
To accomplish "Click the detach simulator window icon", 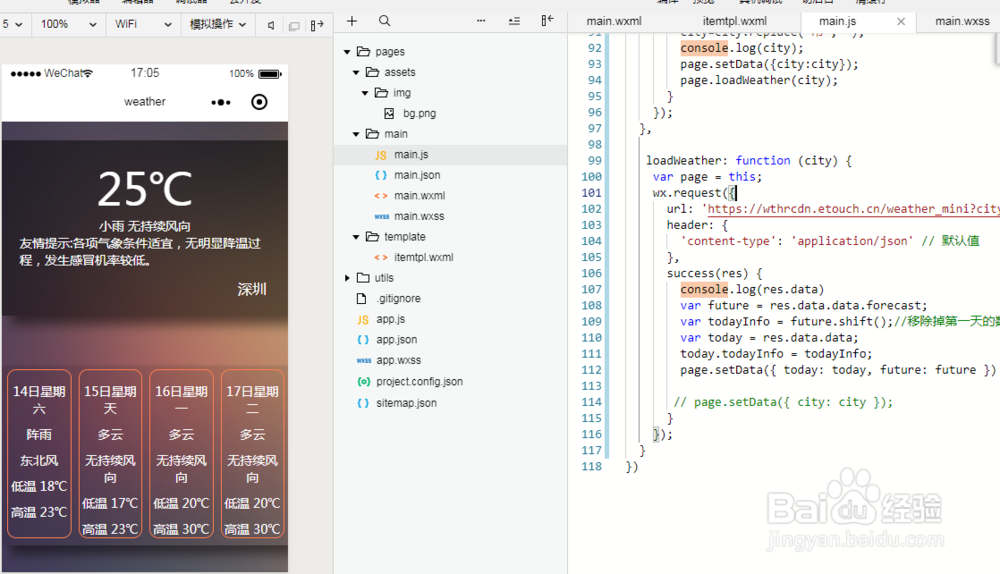I will coord(294,26).
